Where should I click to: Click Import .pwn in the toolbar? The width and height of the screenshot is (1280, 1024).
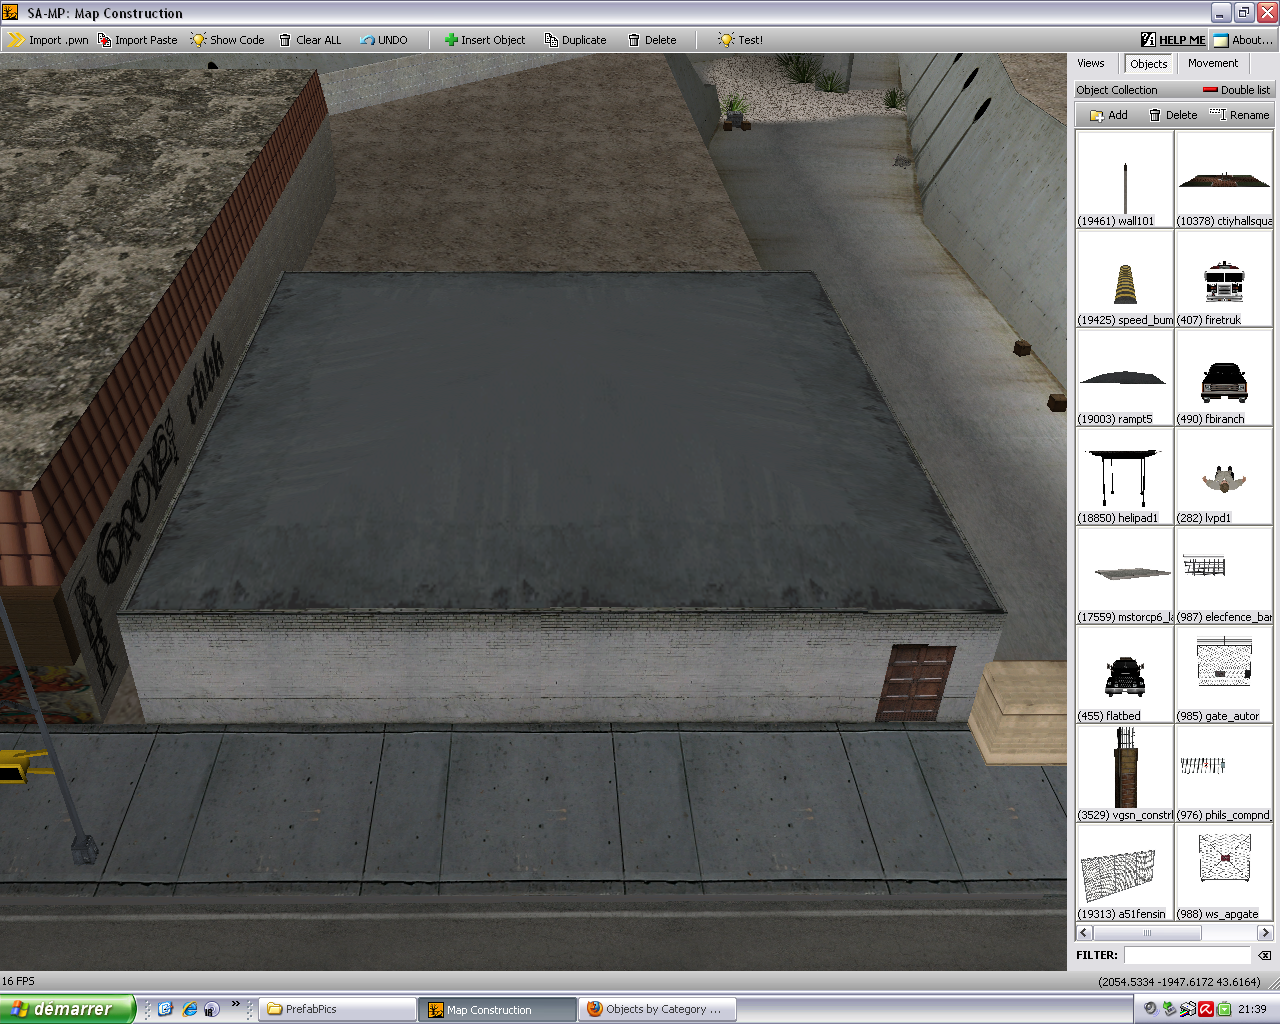tap(48, 40)
